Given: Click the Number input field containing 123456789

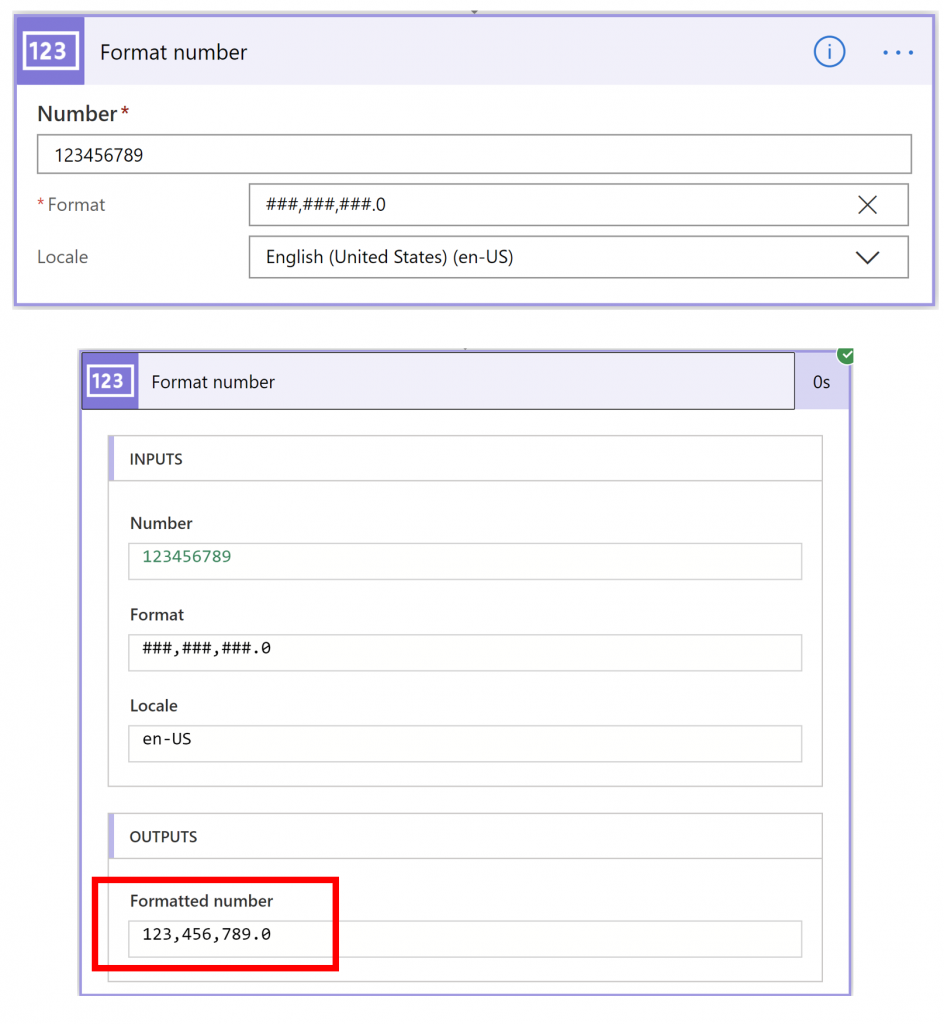Looking at the screenshot, I should click(x=474, y=154).
